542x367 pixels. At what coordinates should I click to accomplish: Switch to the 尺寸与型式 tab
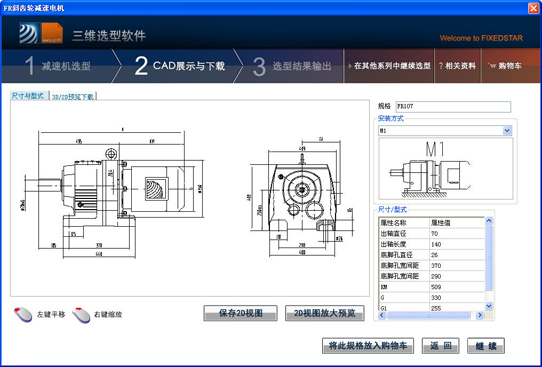tap(29, 96)
